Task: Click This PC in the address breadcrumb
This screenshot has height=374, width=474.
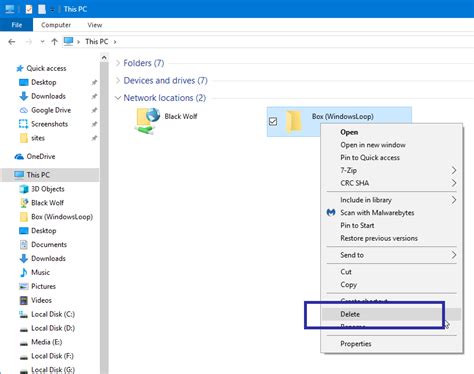Action: [x=97, y=42]
